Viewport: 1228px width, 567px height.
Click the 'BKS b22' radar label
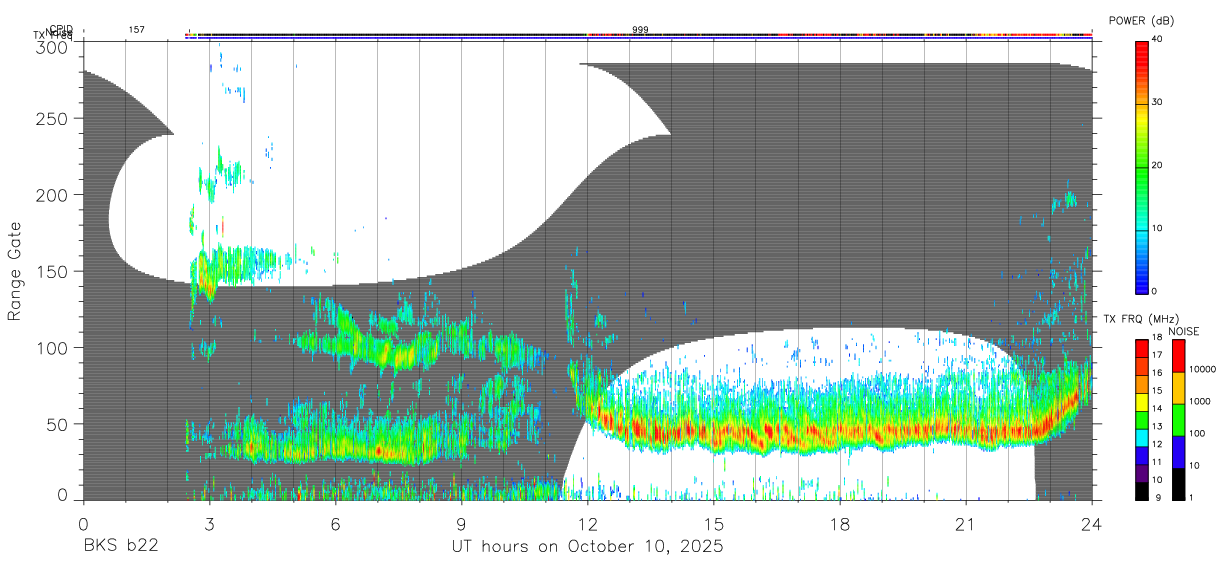120,547
